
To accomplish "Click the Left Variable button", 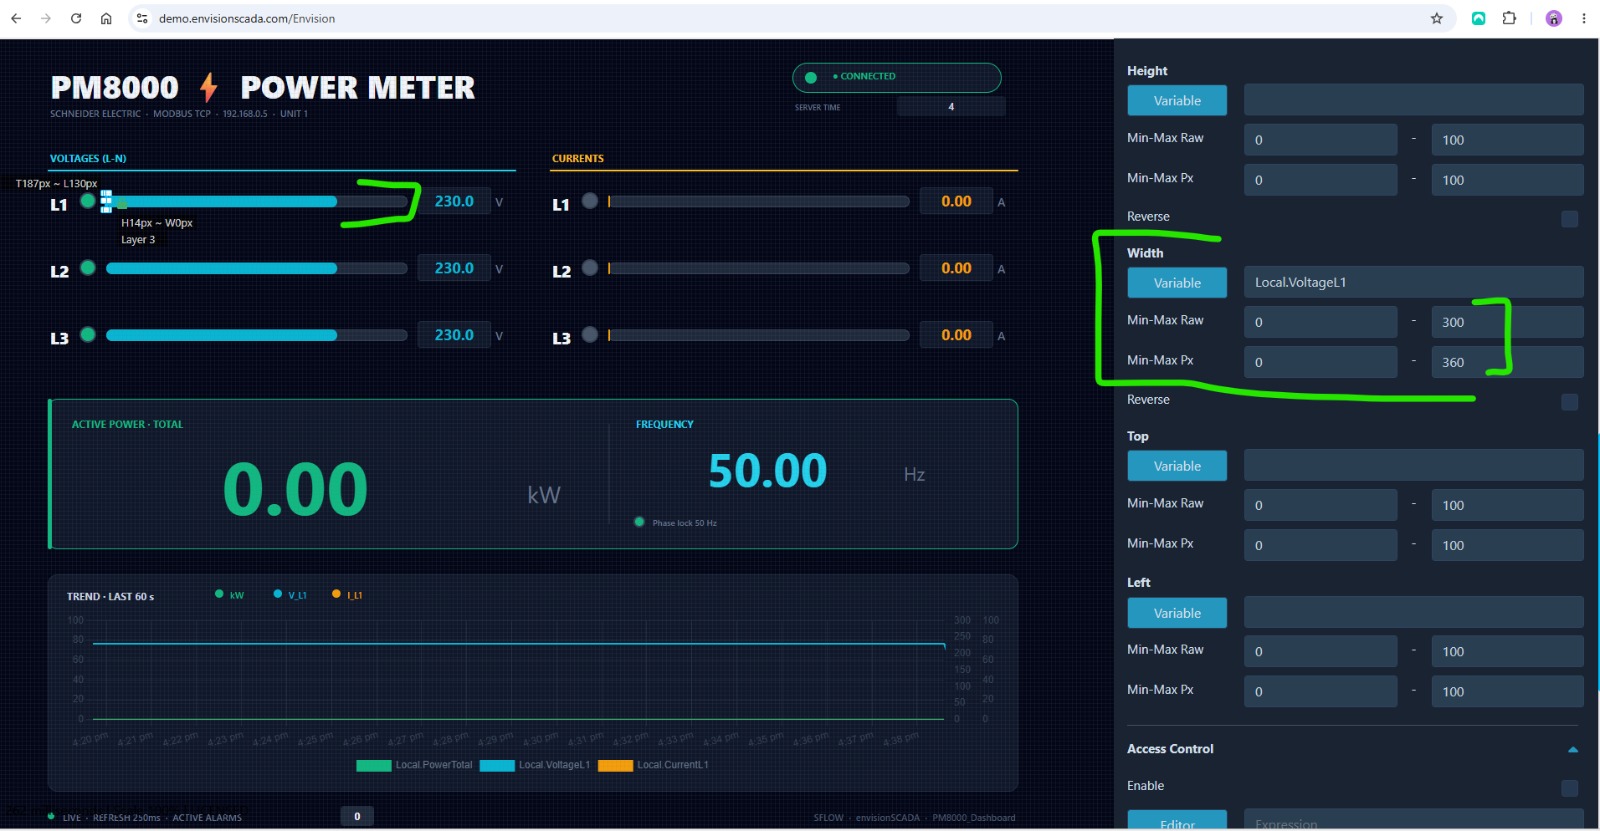I will point(1177,613).
